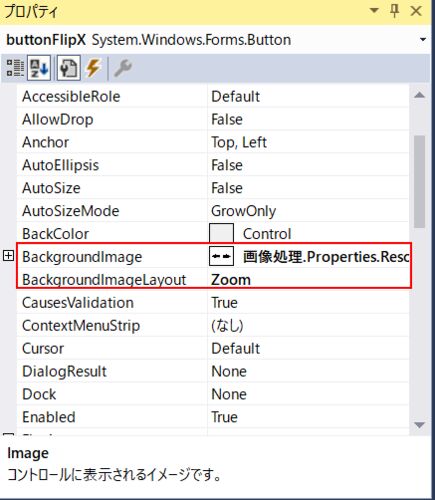This screenshot has width=435, height=500.
Task: Open the buttonFlipX object selector dropdown
Action: (423, 40)
